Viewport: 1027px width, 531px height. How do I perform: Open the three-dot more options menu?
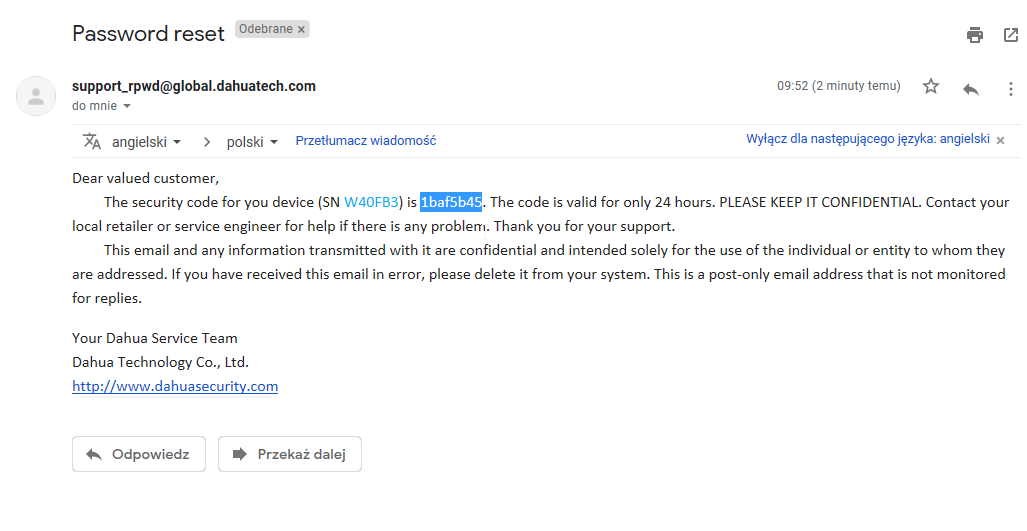pyautogui.click(x=1011, y=90)
